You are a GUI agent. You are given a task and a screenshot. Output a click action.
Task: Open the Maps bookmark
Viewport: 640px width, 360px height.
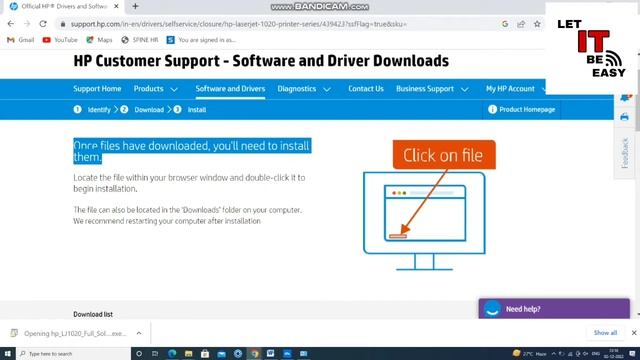[99, 40]
